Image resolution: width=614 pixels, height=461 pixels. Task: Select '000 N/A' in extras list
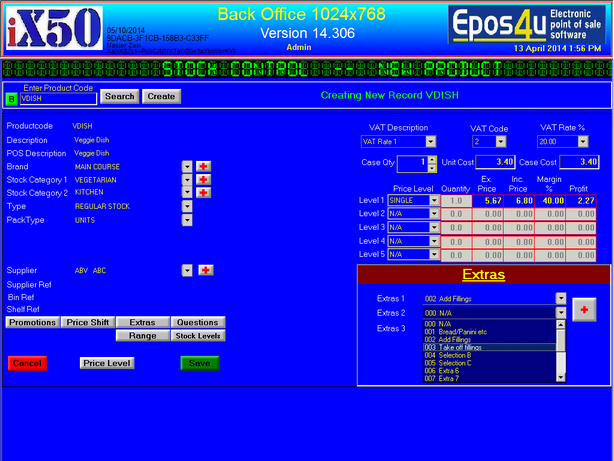(x=489, y=324)
